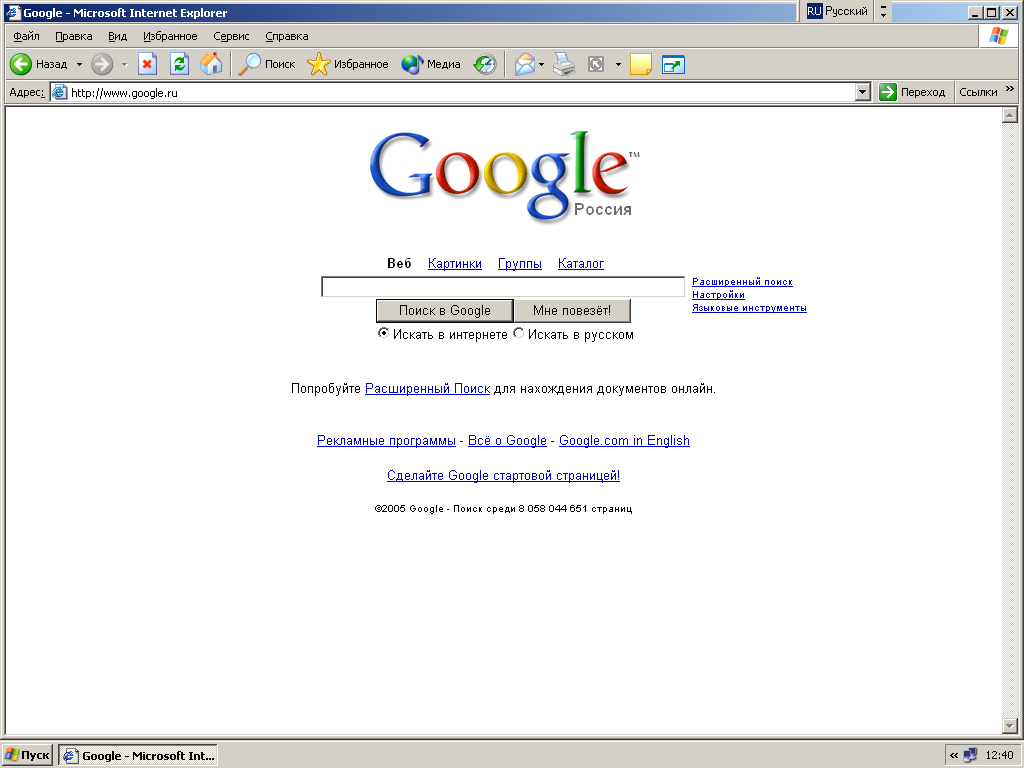Viewport: 1024px width, 768px height.
Task: Open the Файл menu
Action: 26,37
